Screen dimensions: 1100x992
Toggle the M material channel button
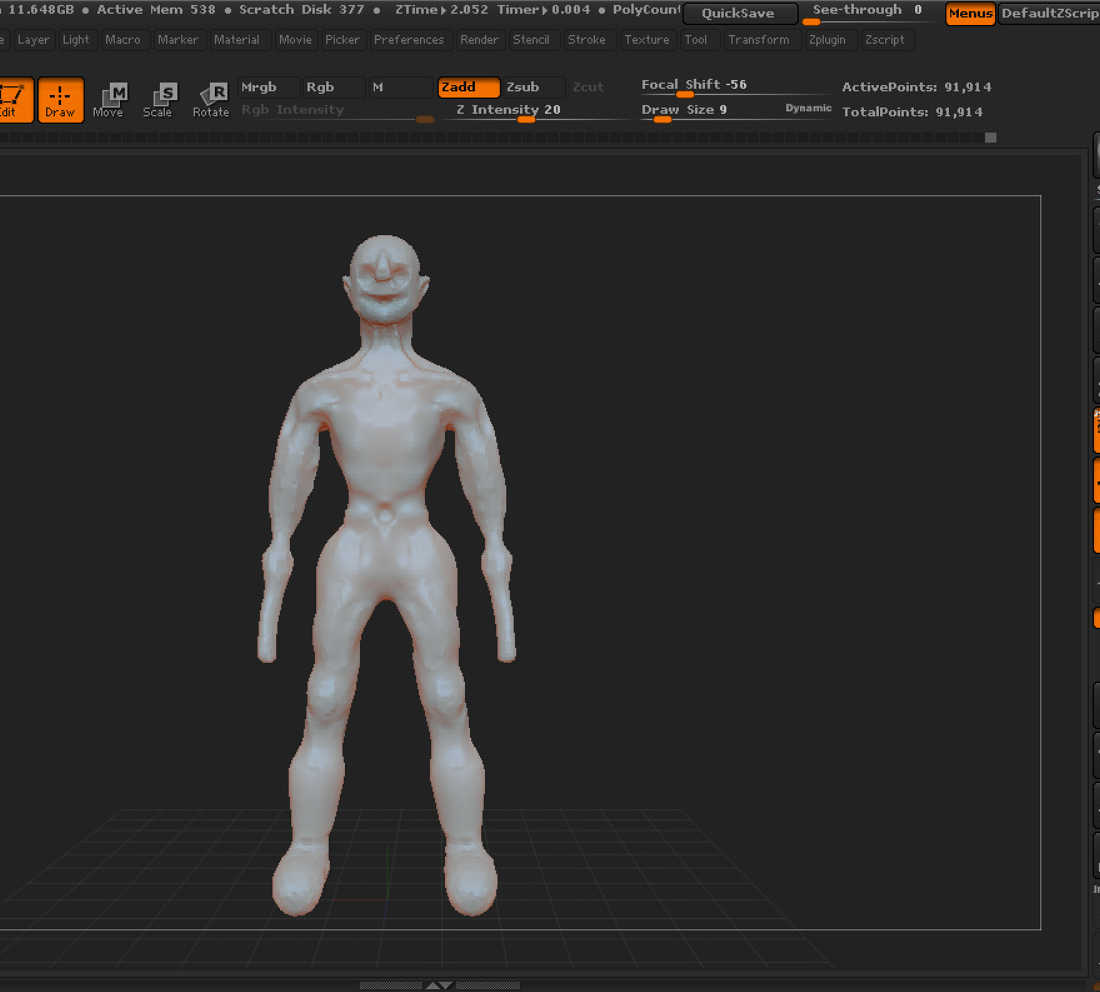point(401,87)
